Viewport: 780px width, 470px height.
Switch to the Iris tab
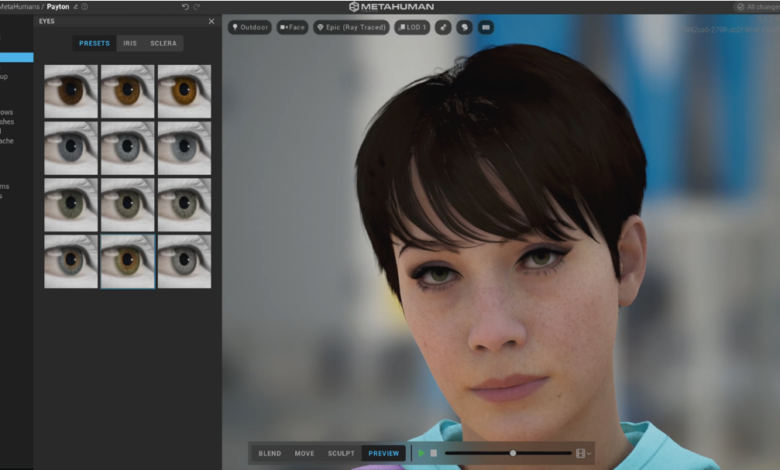tap(130, 43)
